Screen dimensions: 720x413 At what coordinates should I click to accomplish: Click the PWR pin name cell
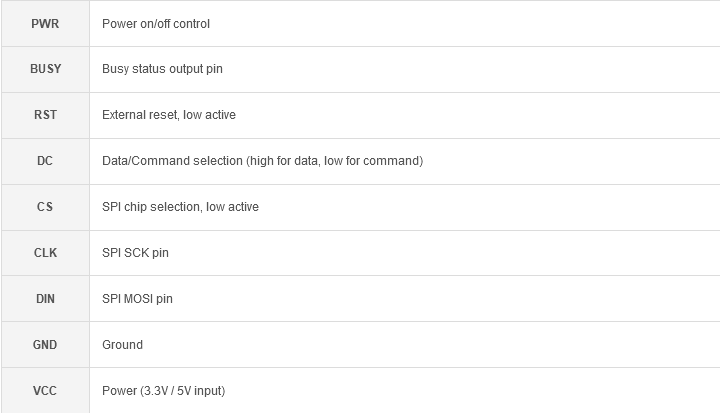pos(45,23)
